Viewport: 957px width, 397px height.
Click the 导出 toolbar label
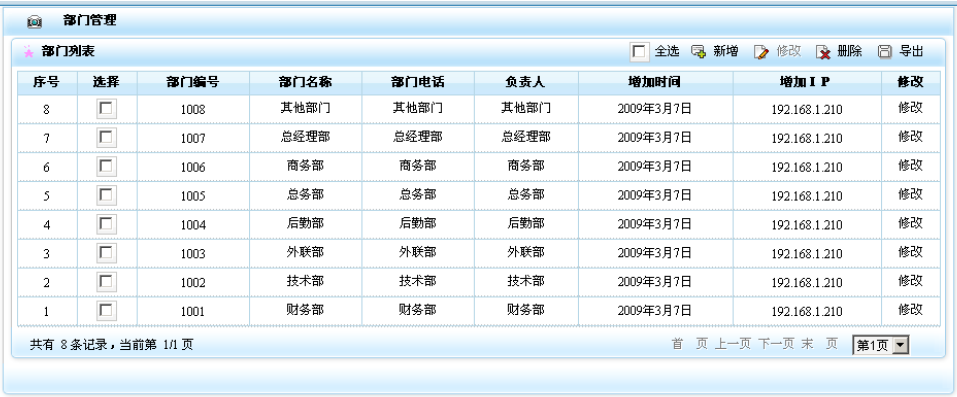[x=911, y=51]
